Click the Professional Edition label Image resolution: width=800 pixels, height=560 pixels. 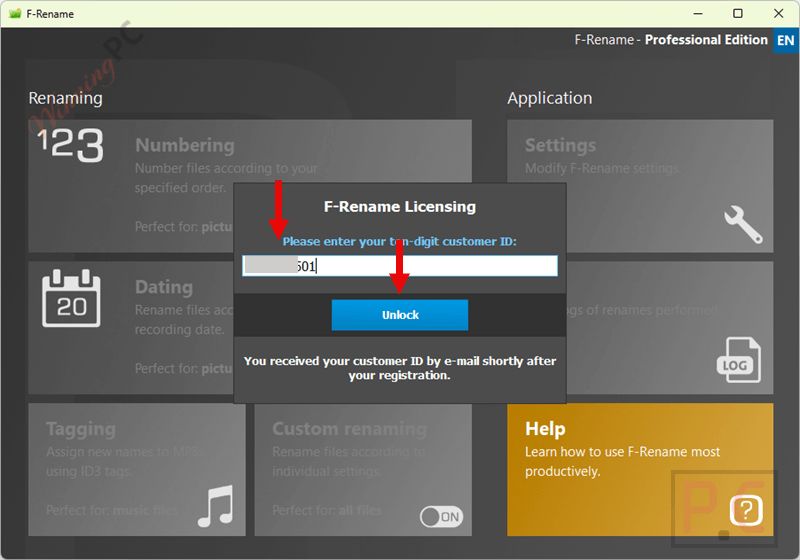pos(706,40)
